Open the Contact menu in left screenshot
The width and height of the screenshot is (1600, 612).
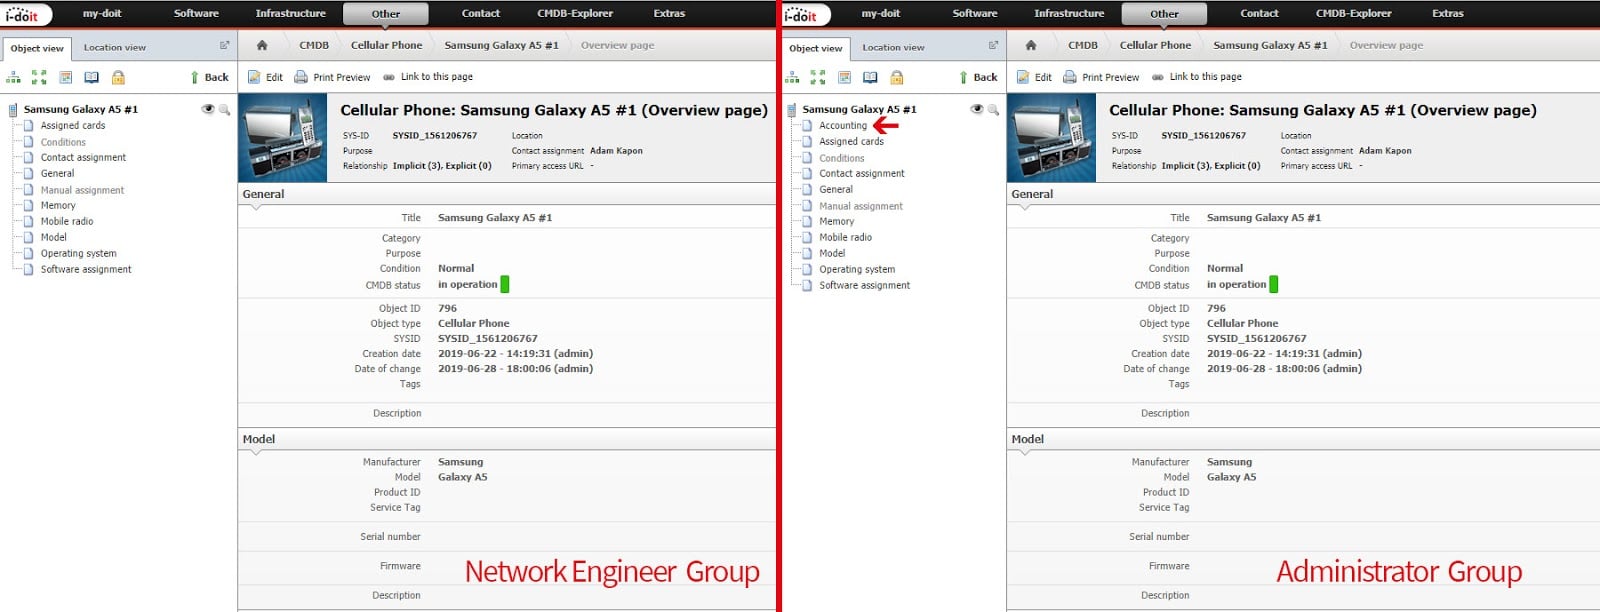coord(481,14)
